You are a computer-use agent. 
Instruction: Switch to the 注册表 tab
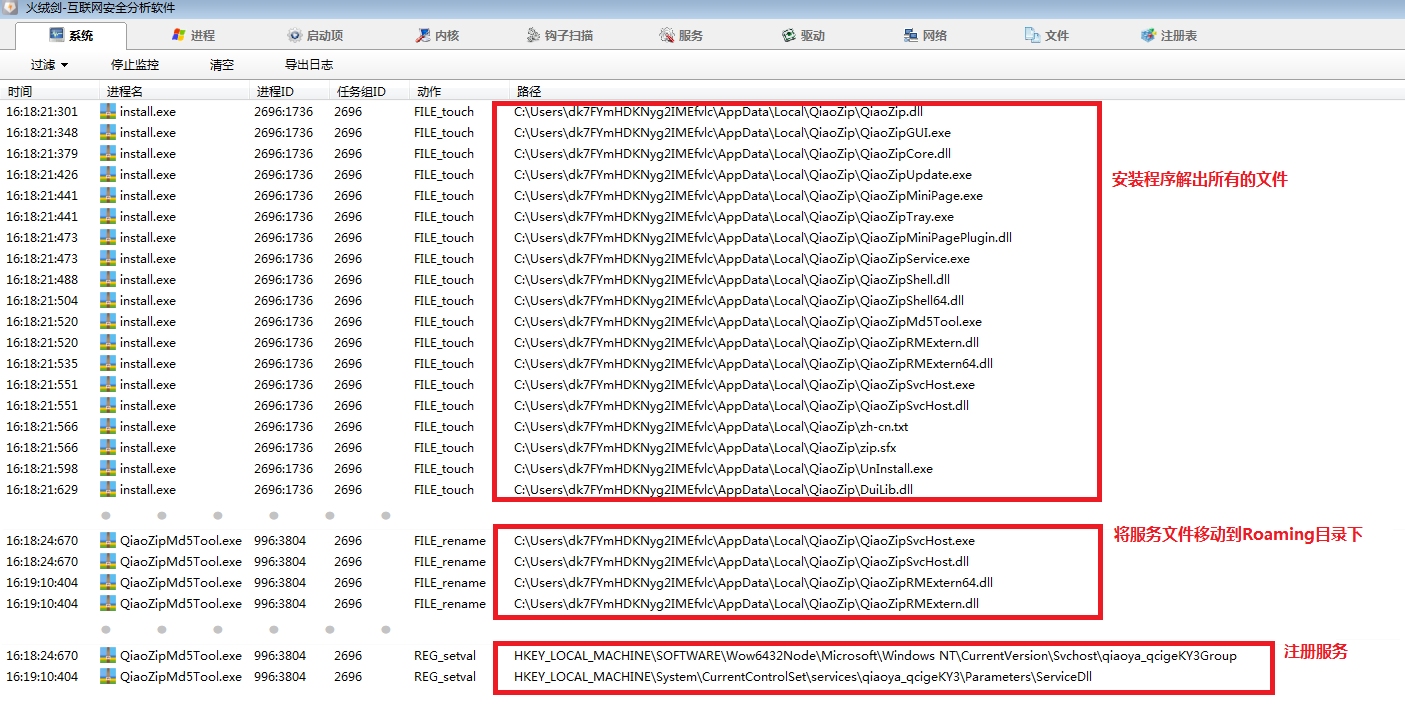click(1169, 35)
